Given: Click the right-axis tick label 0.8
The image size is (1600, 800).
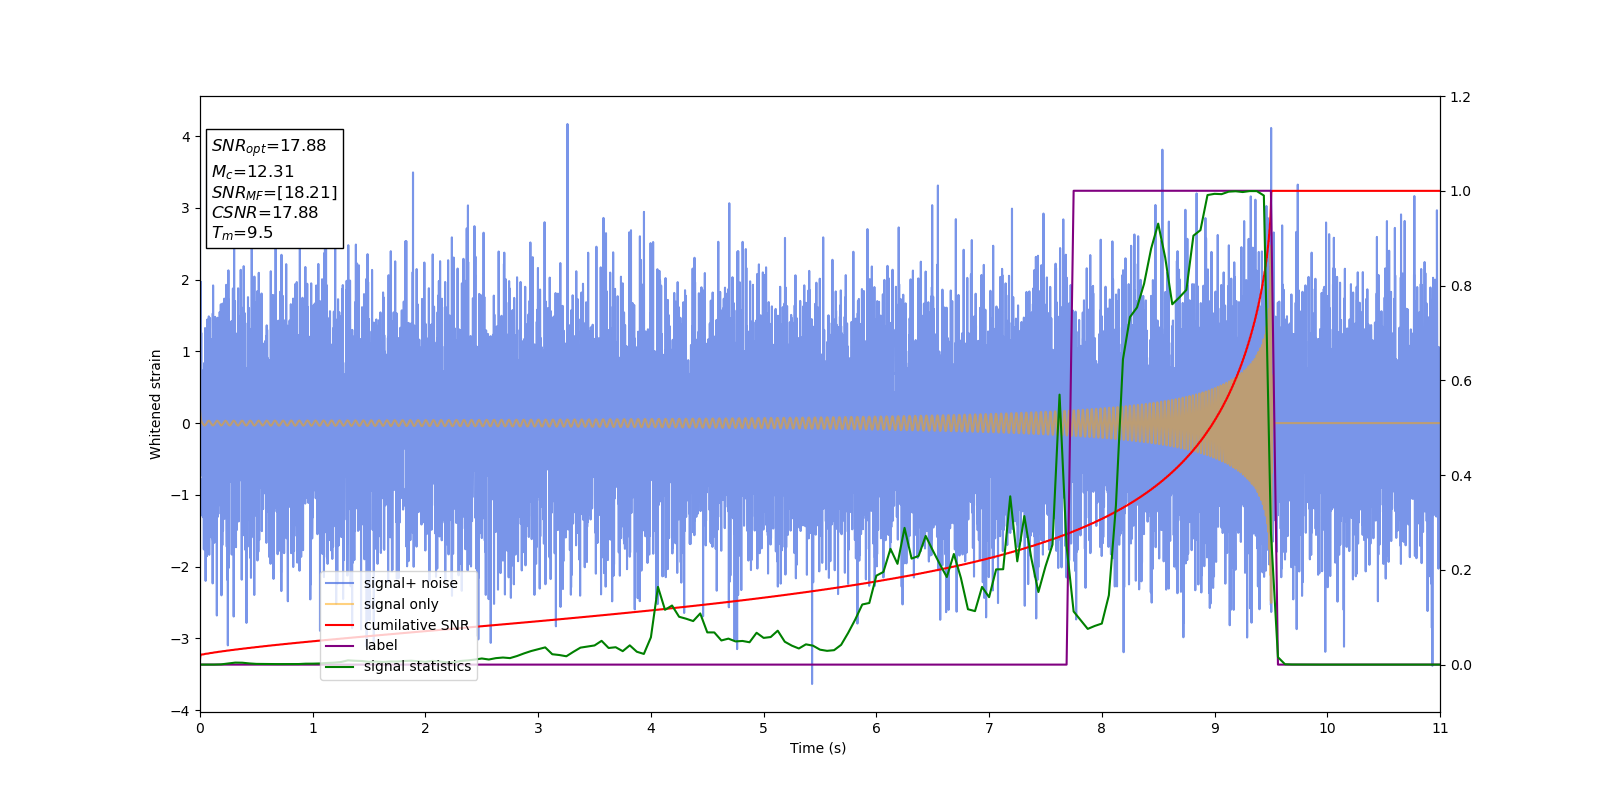Looking at the screenshot, I should [1460, 286].
